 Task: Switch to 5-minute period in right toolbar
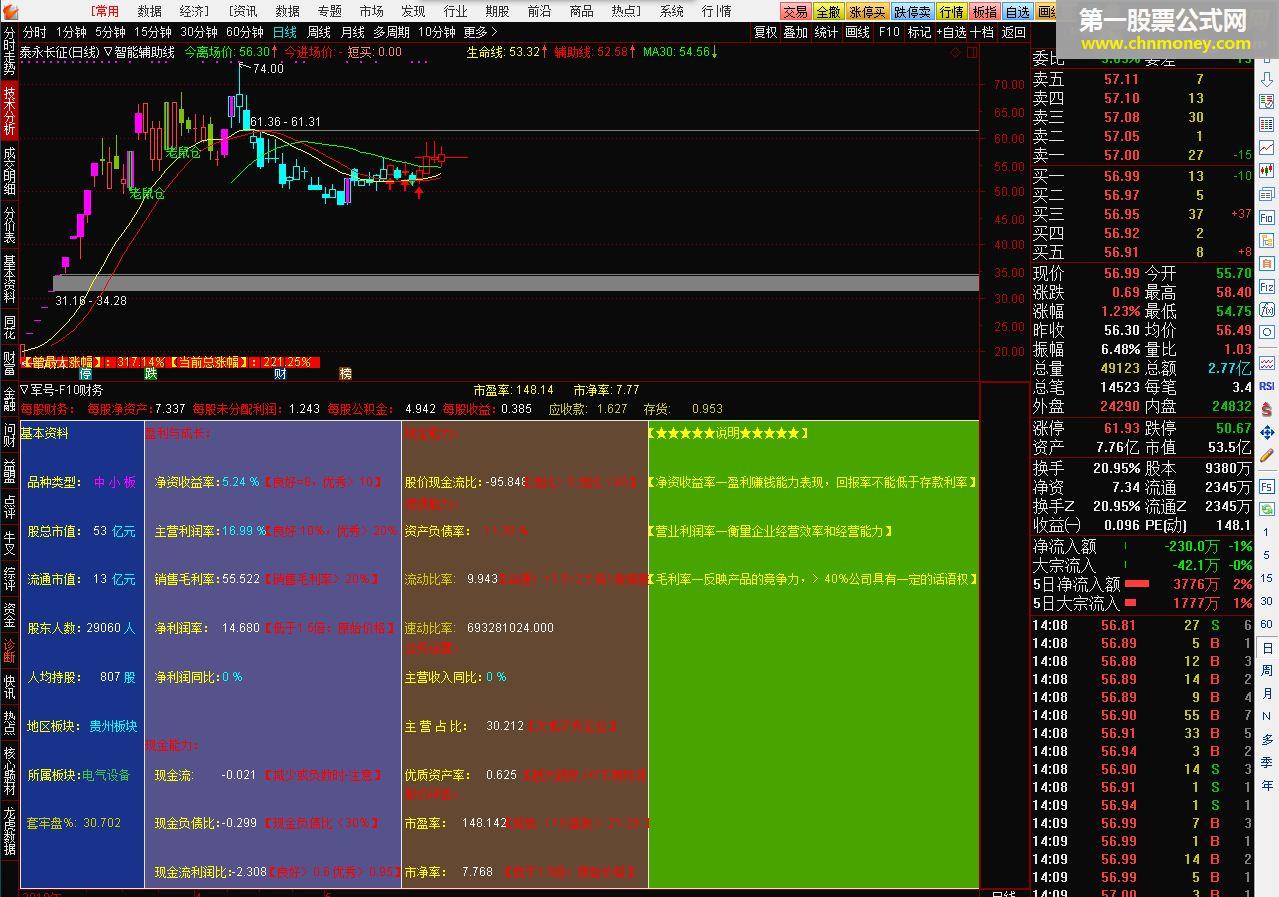click(x=1267, y=555)
